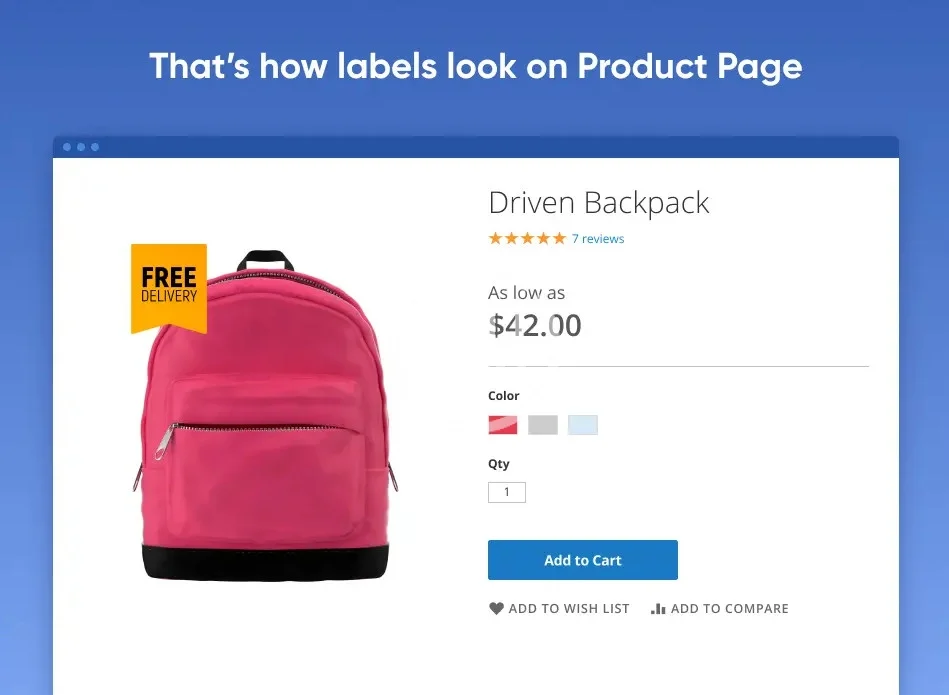The image size is (949, 695).
Task: Click the first browser window dot
Action: pyautogui.click(x=67, y=147)
